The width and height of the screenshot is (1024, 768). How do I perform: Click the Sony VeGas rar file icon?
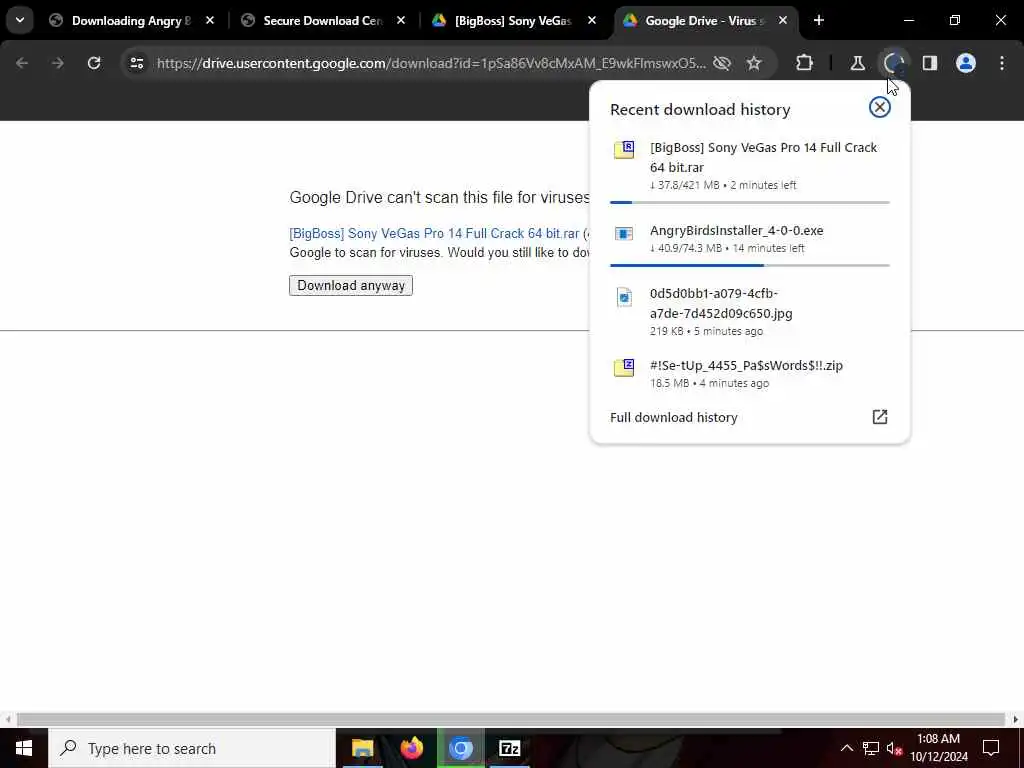tap(624, 150)
